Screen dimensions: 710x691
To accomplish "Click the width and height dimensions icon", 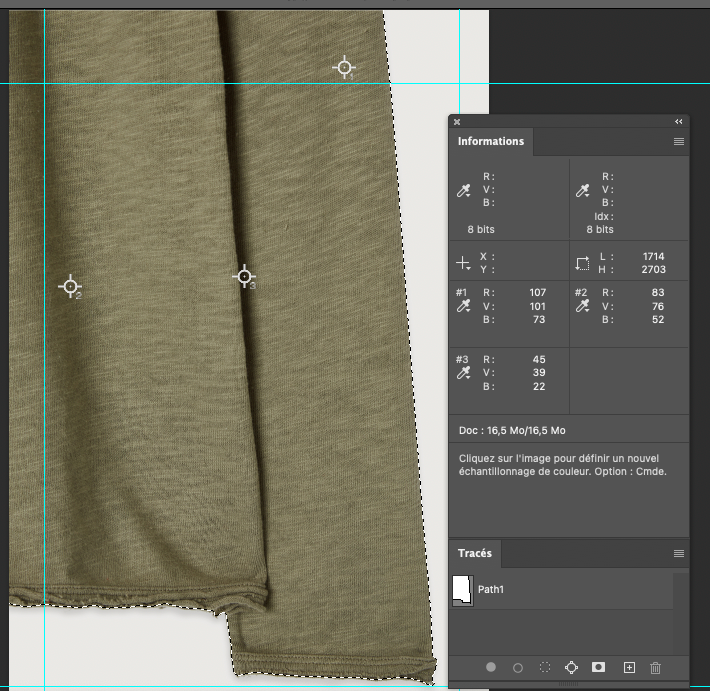I will [582, 263].
